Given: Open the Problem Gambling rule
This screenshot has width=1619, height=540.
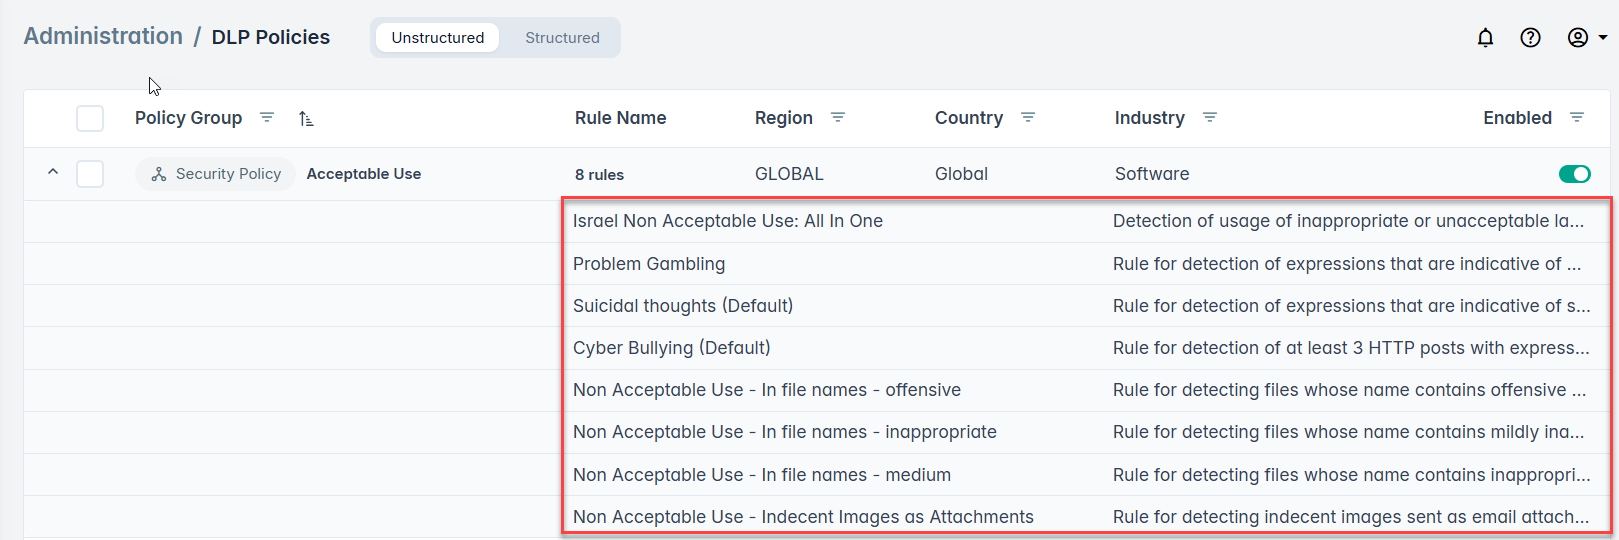Looking at the screenshot, I should coord(649,264).
